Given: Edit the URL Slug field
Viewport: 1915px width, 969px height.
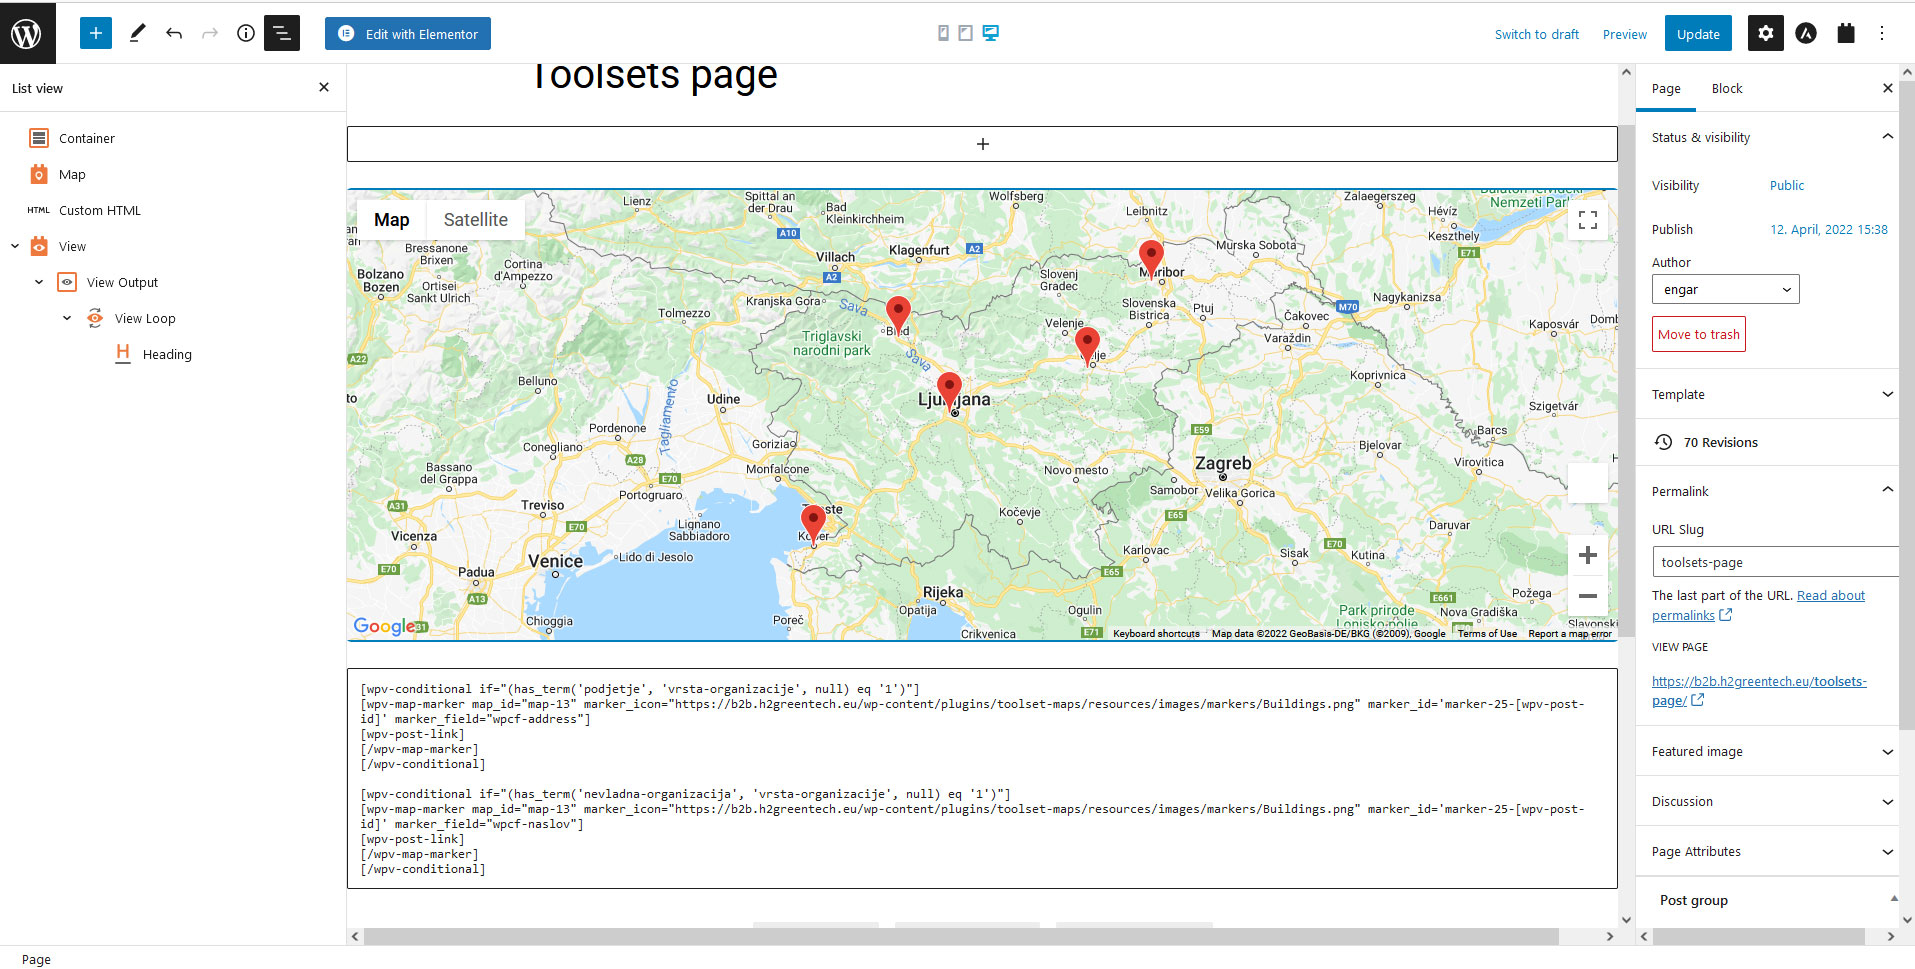Looking at the screenshot, I should (x=1775, y=562).
